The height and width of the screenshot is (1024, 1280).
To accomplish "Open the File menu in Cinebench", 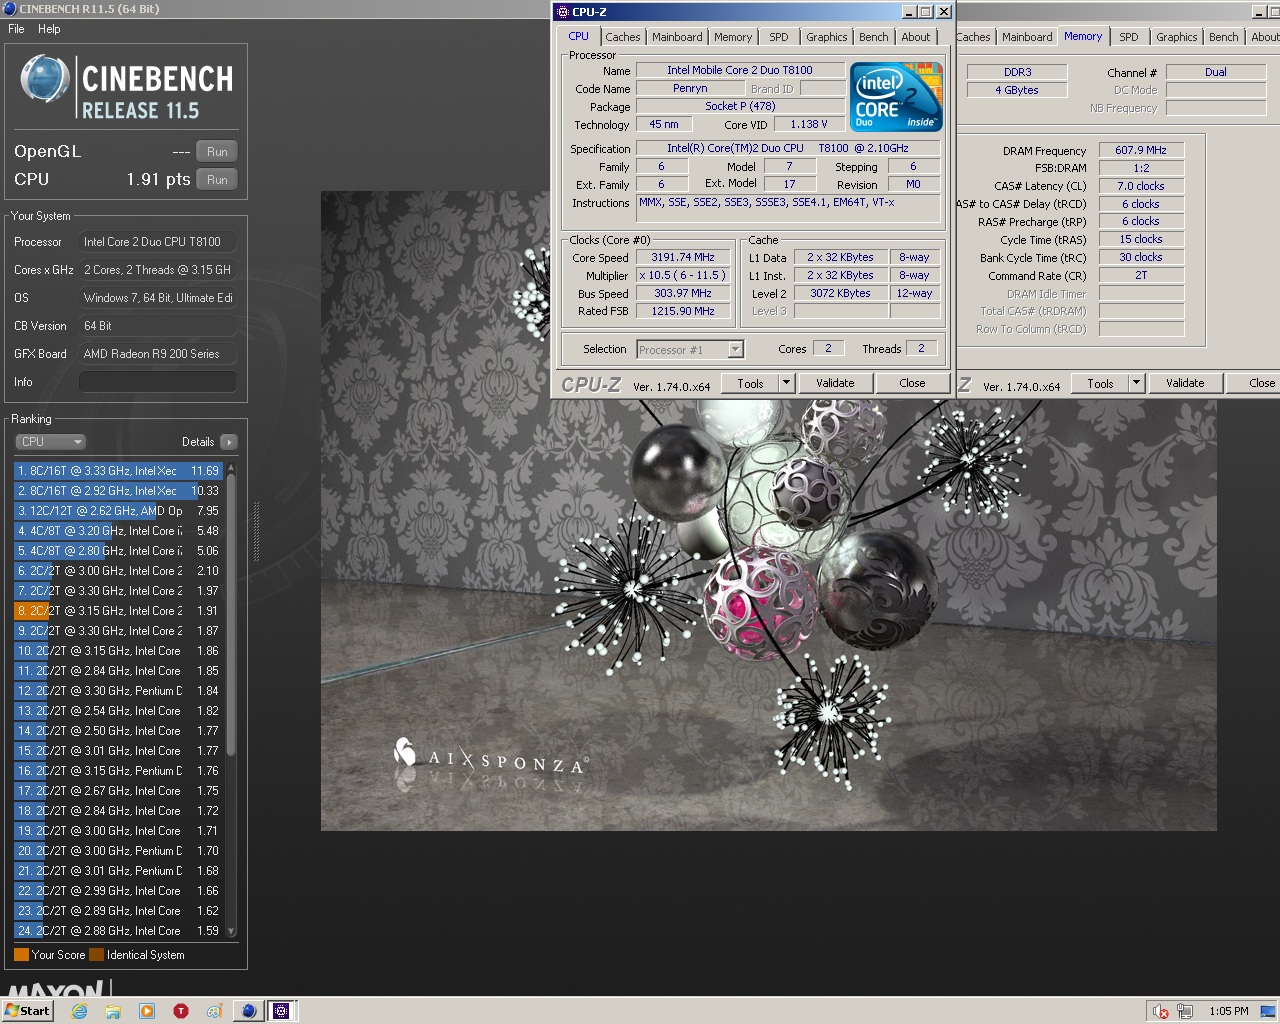I will click(x=17, y=29).
